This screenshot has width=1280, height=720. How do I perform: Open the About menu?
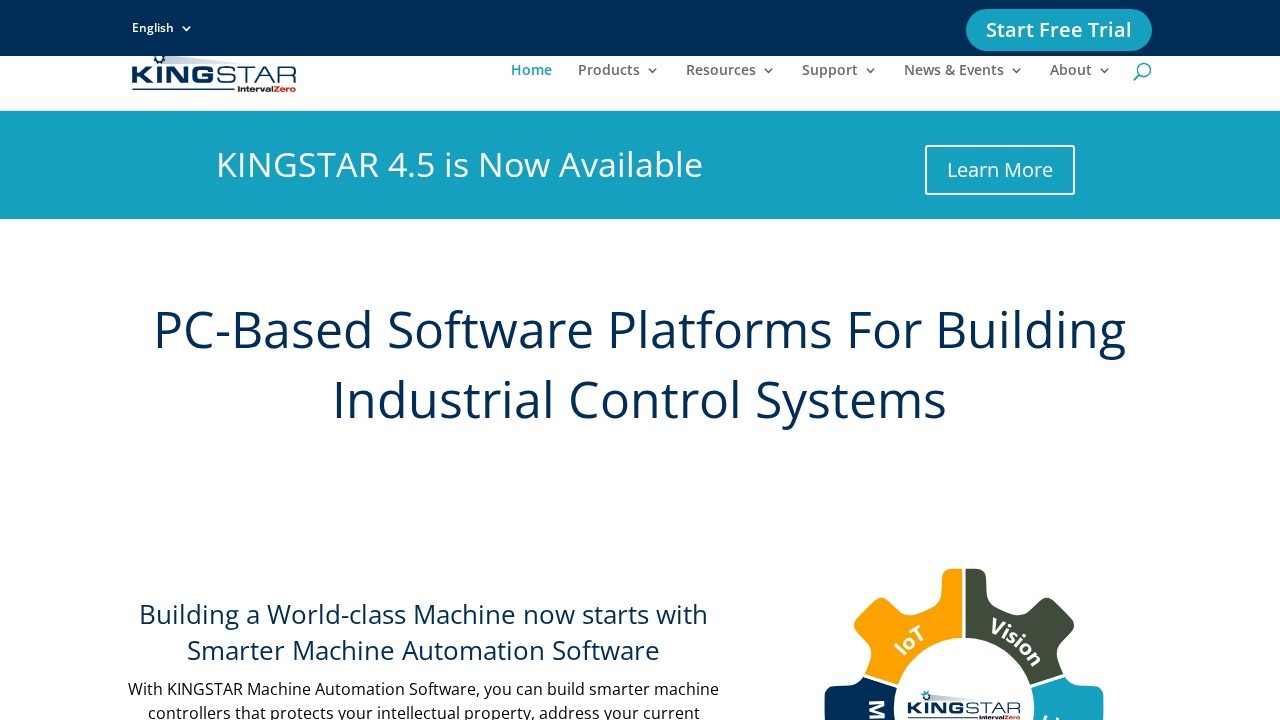[1079, 70]
